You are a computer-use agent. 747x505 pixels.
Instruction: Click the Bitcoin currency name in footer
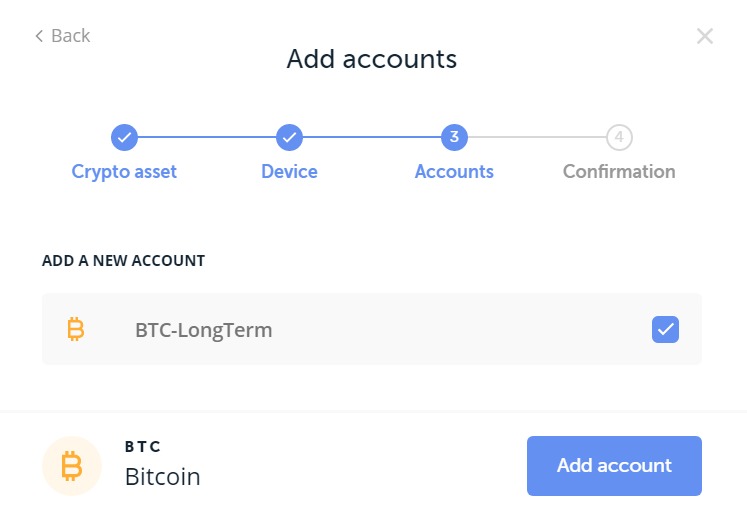click(x=162, y=476)
